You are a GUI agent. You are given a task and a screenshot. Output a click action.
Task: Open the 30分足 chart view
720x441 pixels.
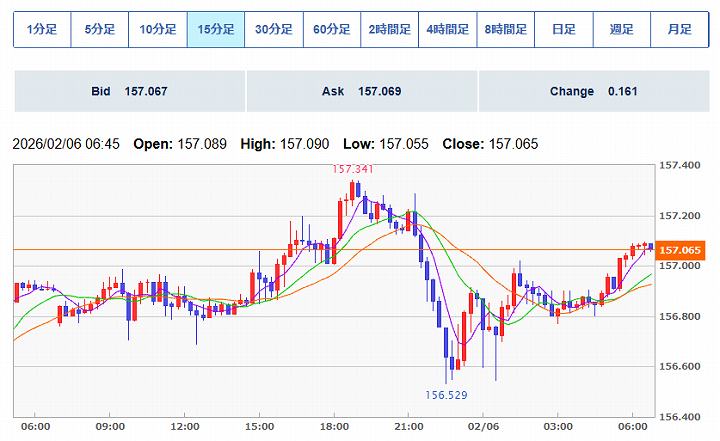click(x=274, y=30)
